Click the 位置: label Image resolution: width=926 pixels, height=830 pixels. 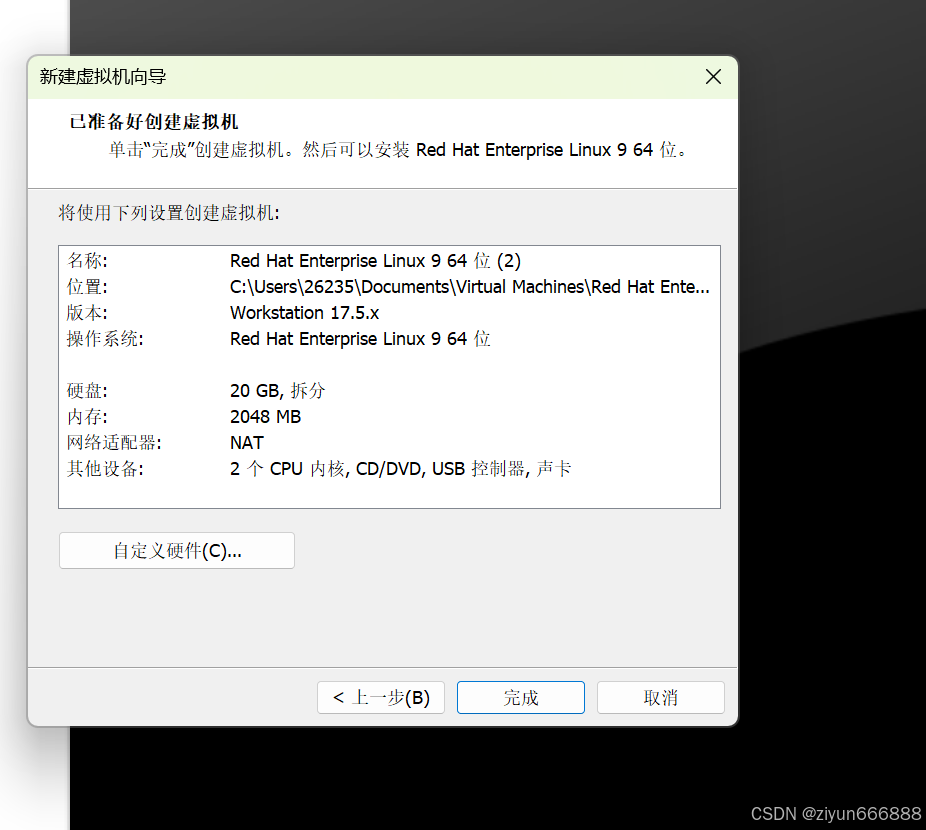[x=87, y=287]
